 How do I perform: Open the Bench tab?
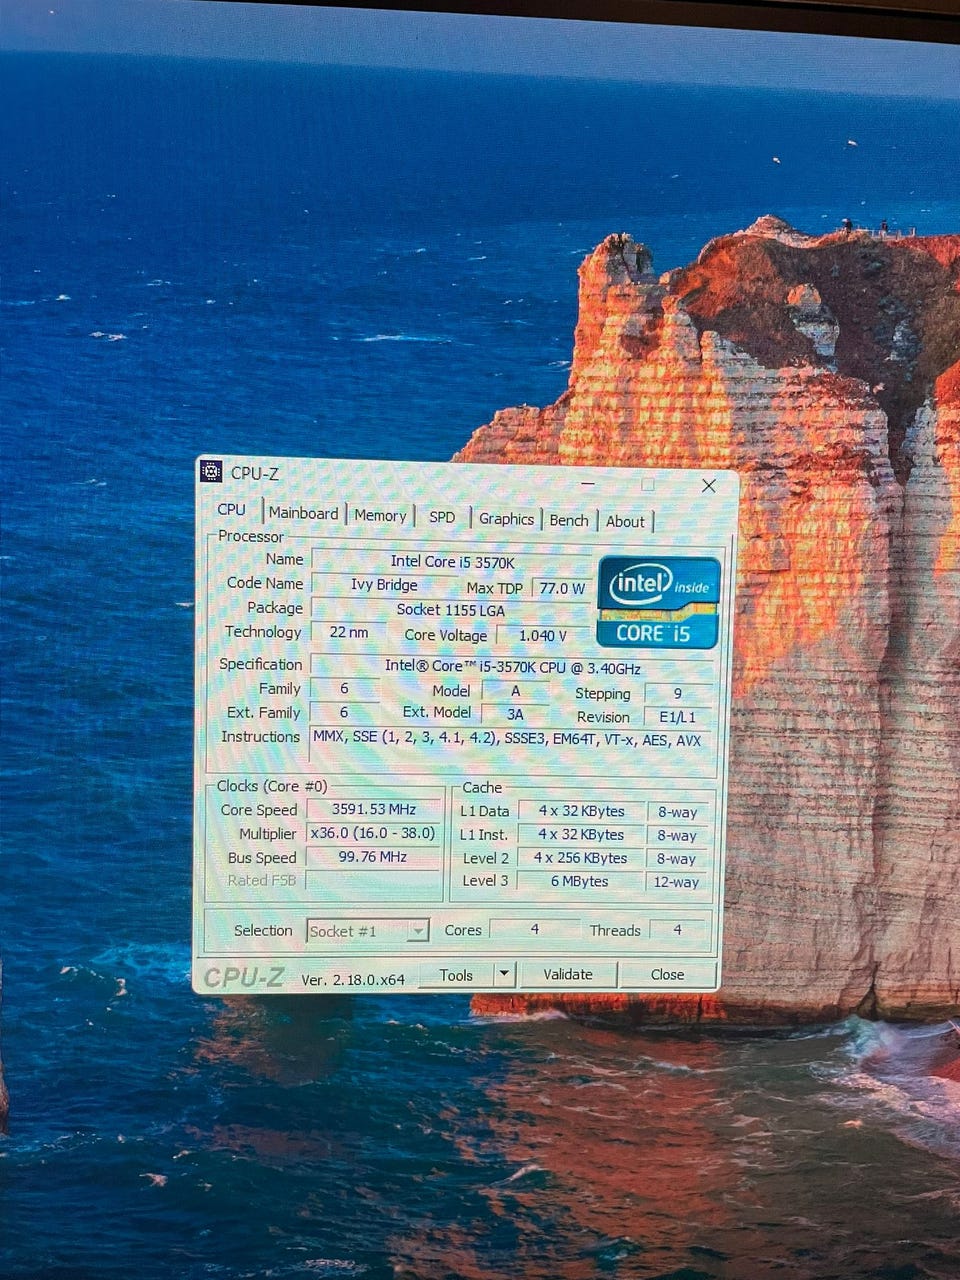(569, 520)
